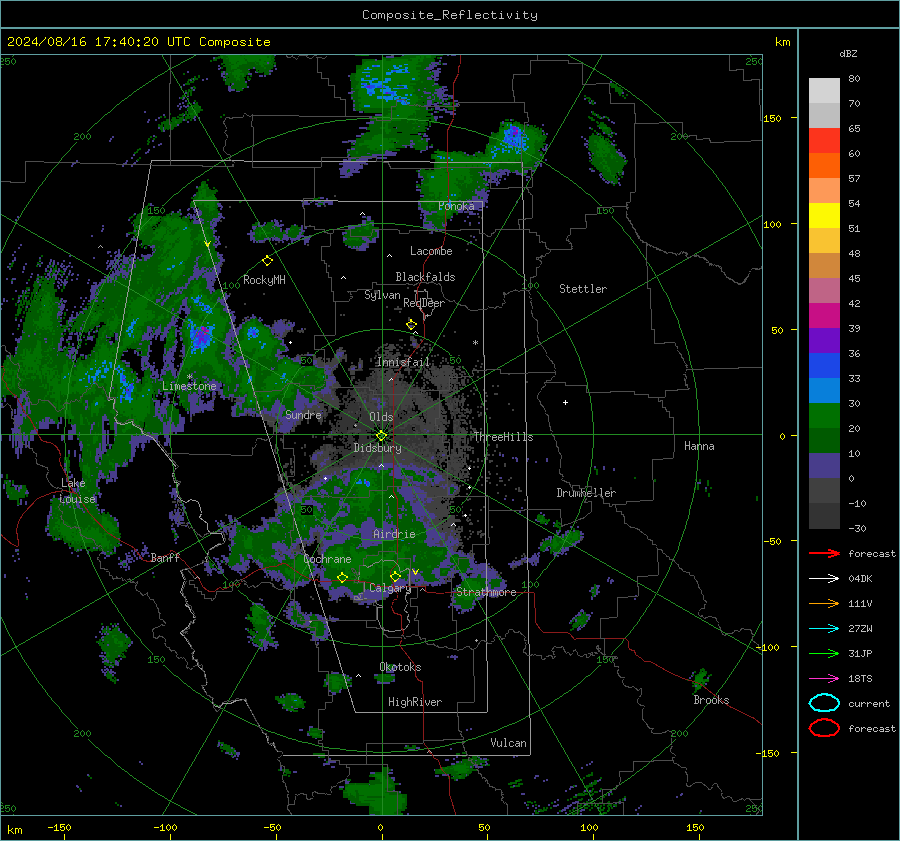900x841 pixels.
Task: Click the Vulcan city label
Action: 508,743
